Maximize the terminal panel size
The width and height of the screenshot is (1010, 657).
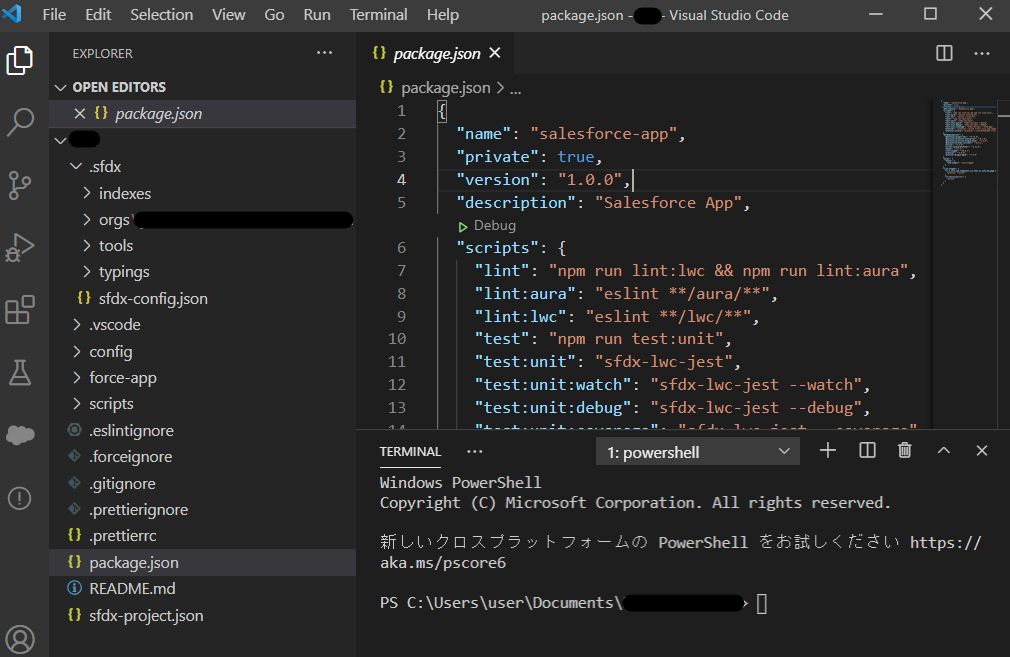(x=944, y=451)
